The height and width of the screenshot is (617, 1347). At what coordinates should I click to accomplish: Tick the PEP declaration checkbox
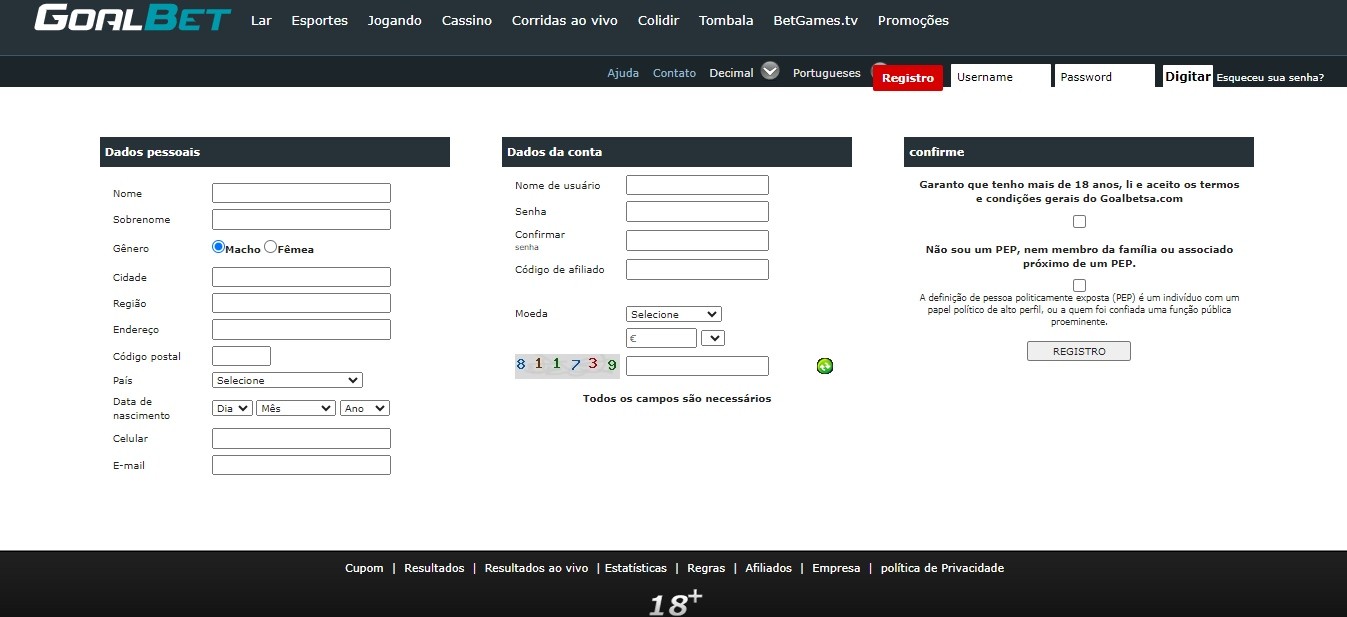(x=1078, y=283)
